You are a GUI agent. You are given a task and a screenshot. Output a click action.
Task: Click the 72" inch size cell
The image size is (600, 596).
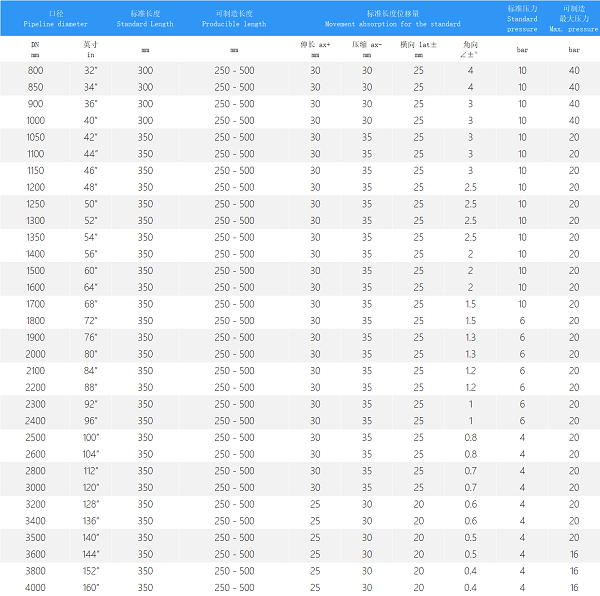(91, 321)
